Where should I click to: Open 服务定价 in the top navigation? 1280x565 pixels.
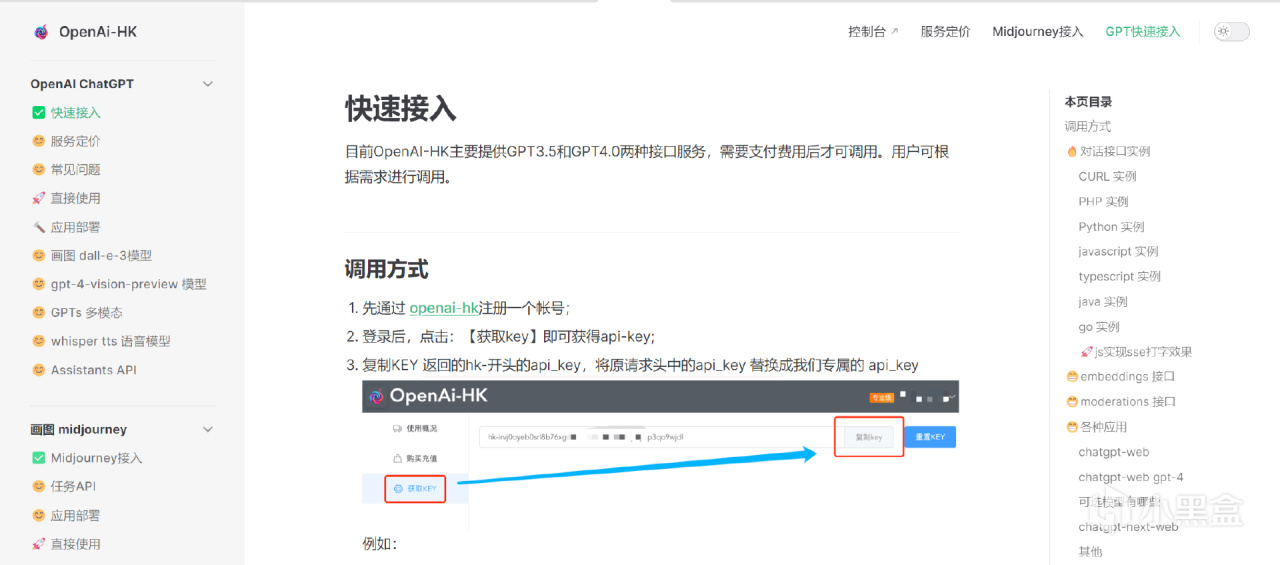[945, 32]
